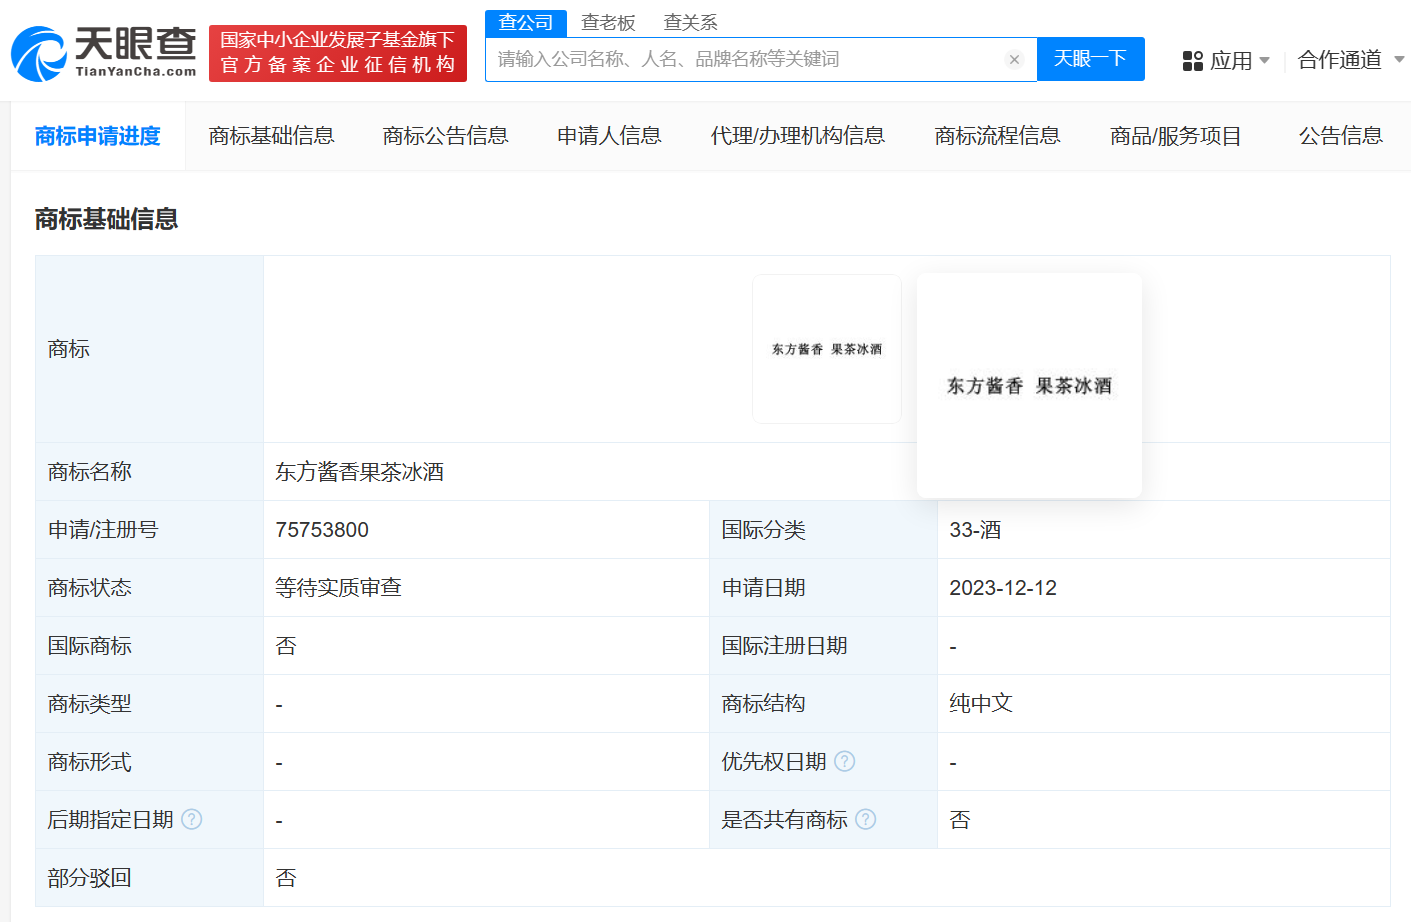
Task: Switch to the 查关系 search tab
Action: coord(690,22)
